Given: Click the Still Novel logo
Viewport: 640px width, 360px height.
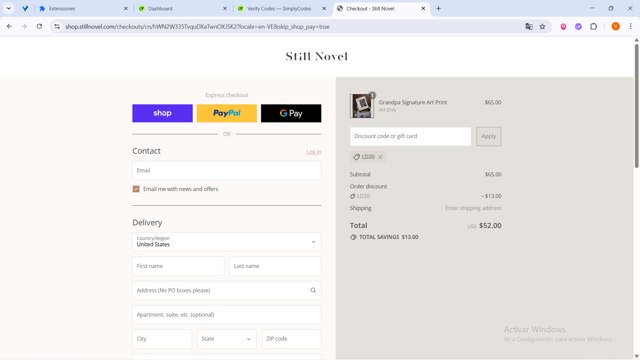Looking at the screenshot, I should [317, 56].
